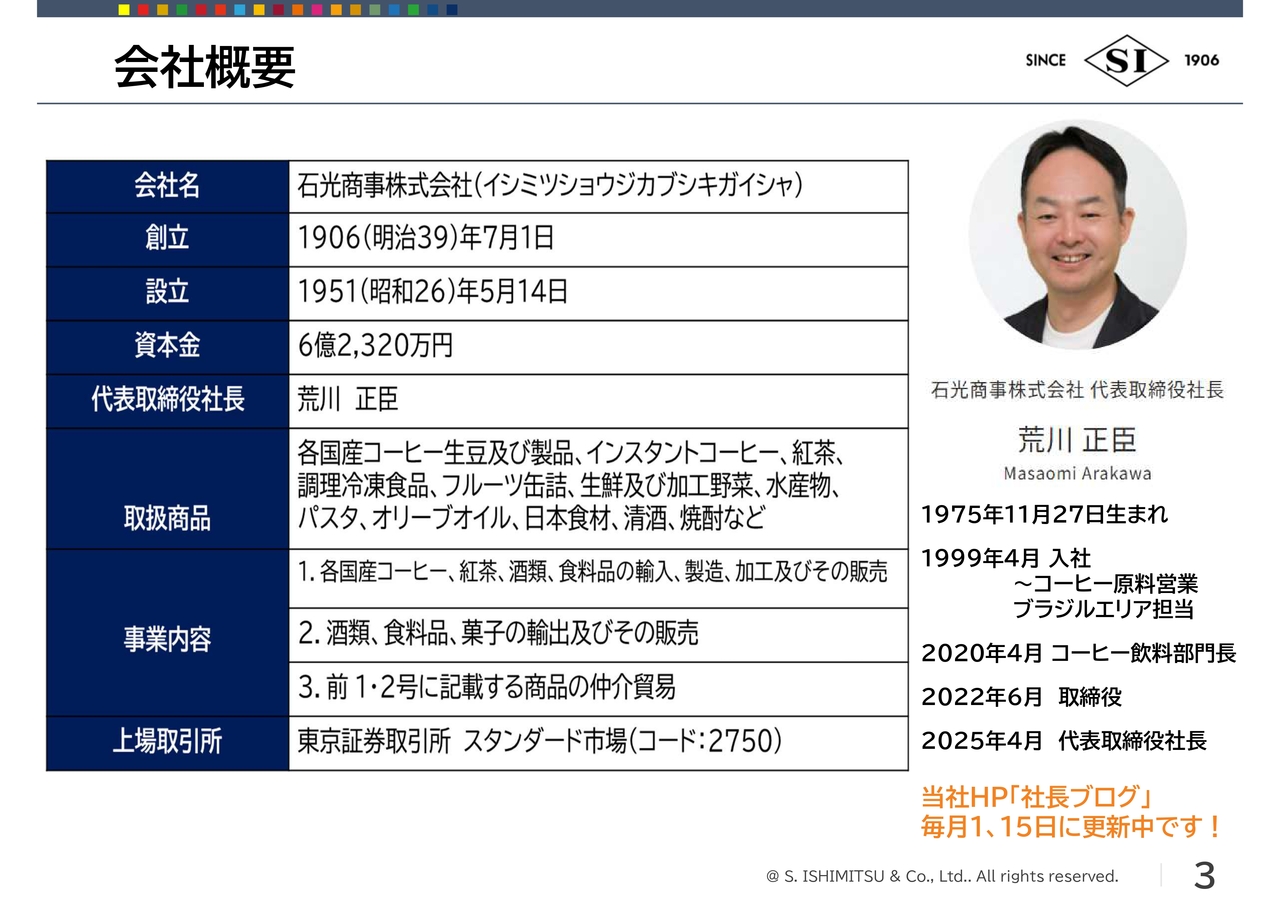Click business item 3 about 仲介貿易
The height and width of the screenshot is (905, 1280).
tap(487, 687)
